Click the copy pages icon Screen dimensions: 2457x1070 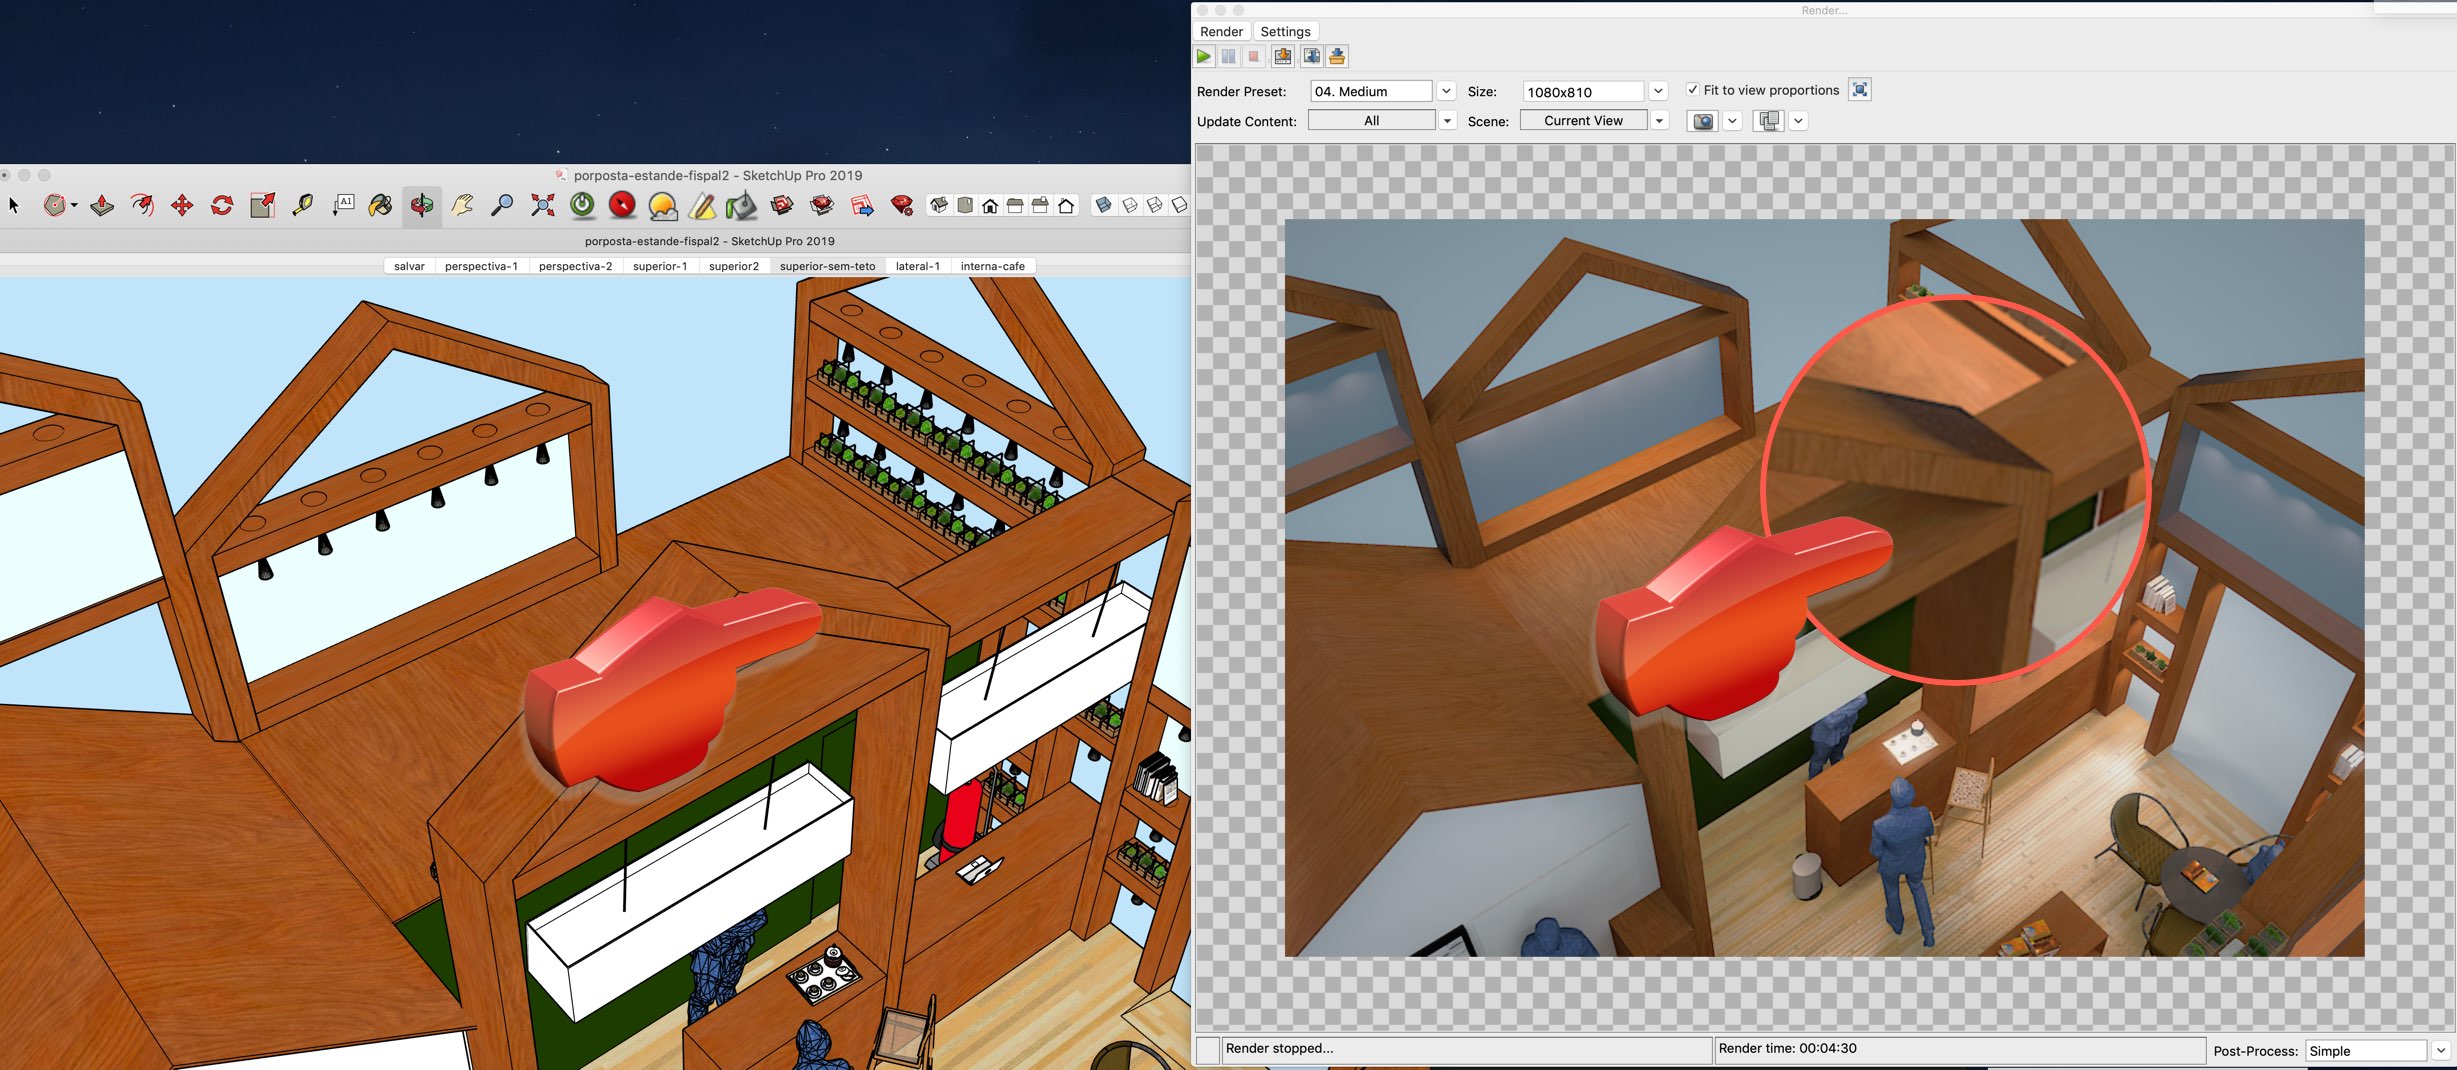[1769, 121]
